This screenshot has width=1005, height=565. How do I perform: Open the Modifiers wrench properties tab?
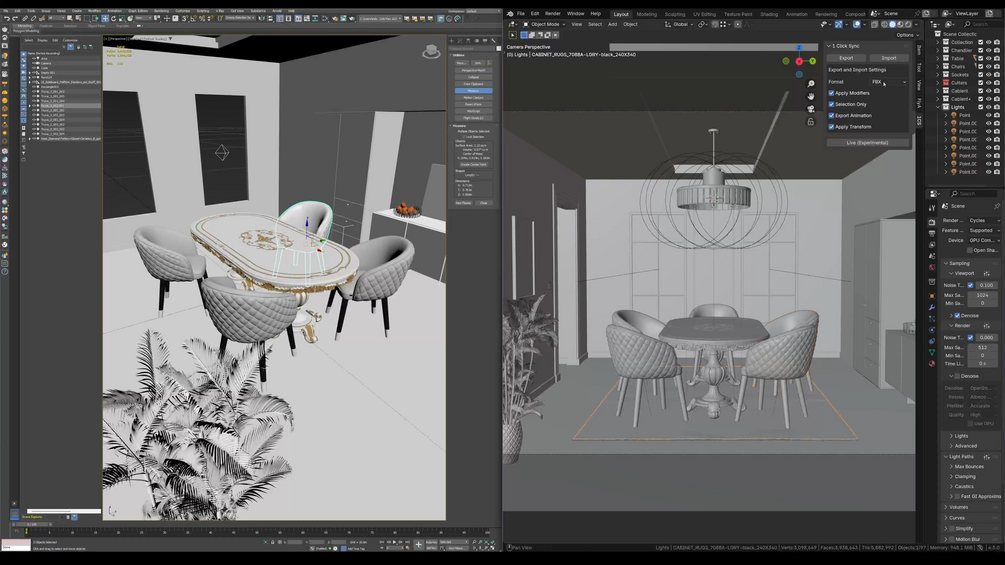[932, 307]
